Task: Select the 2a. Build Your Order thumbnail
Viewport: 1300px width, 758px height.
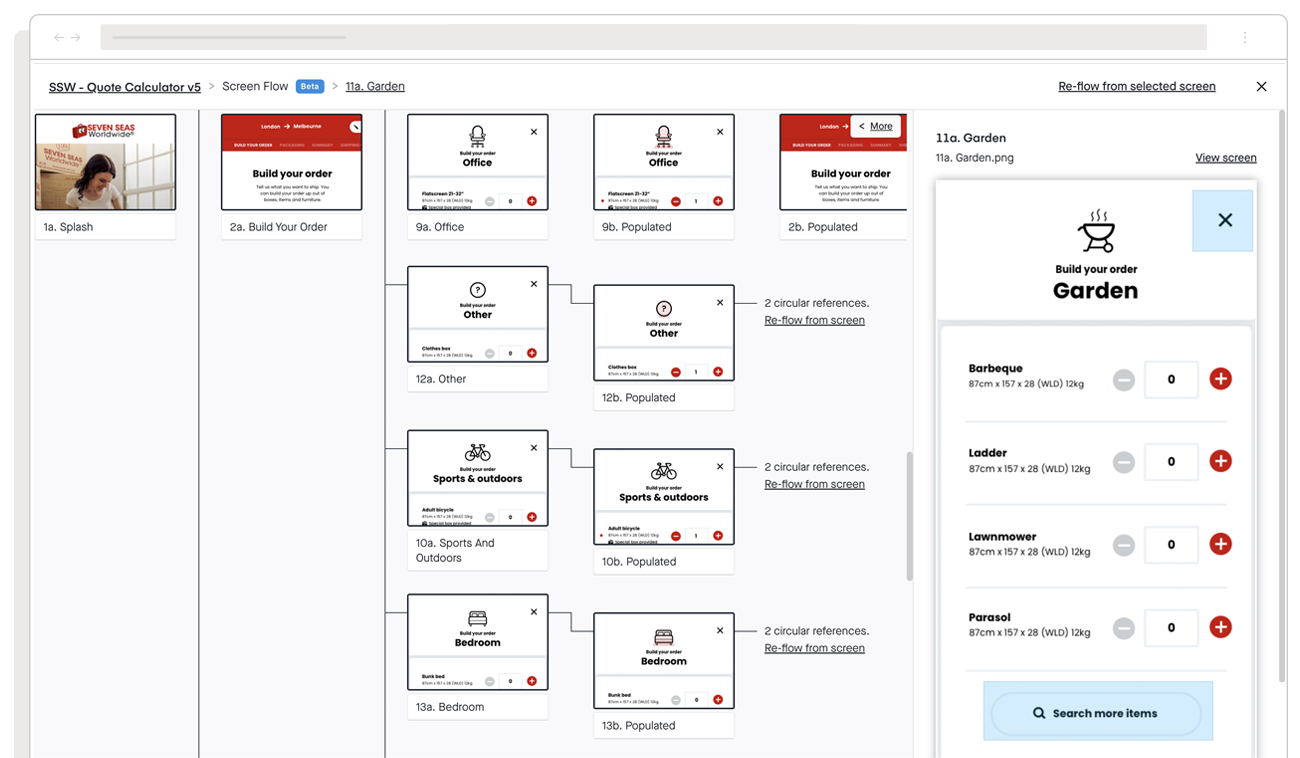Action: click(x=291, y=162)
